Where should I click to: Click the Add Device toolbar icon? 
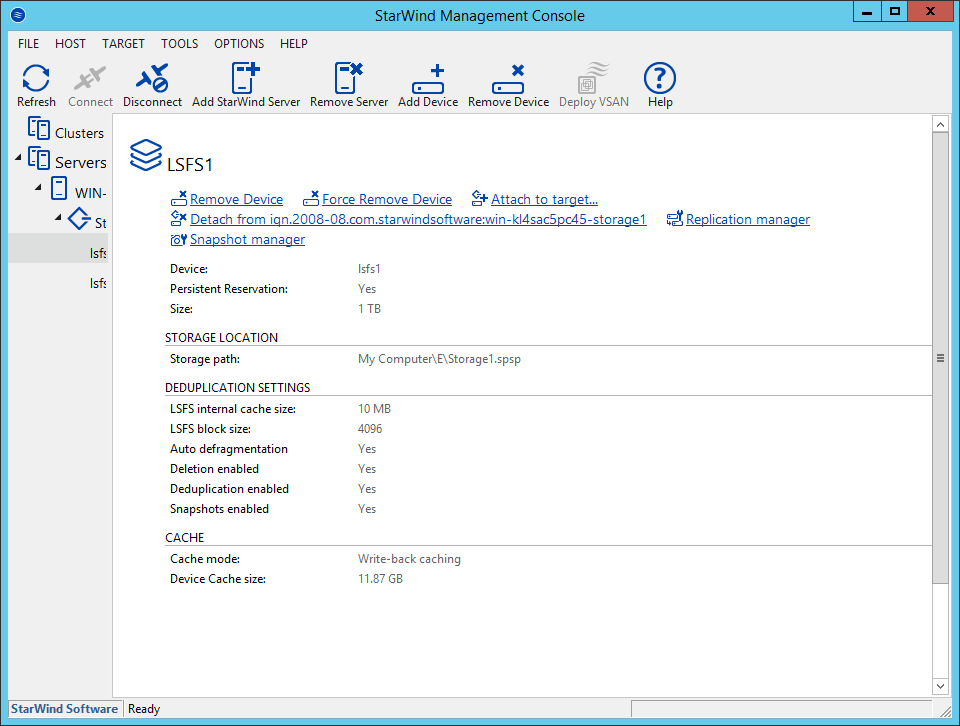pyautogui.click(x=428, y=78)
